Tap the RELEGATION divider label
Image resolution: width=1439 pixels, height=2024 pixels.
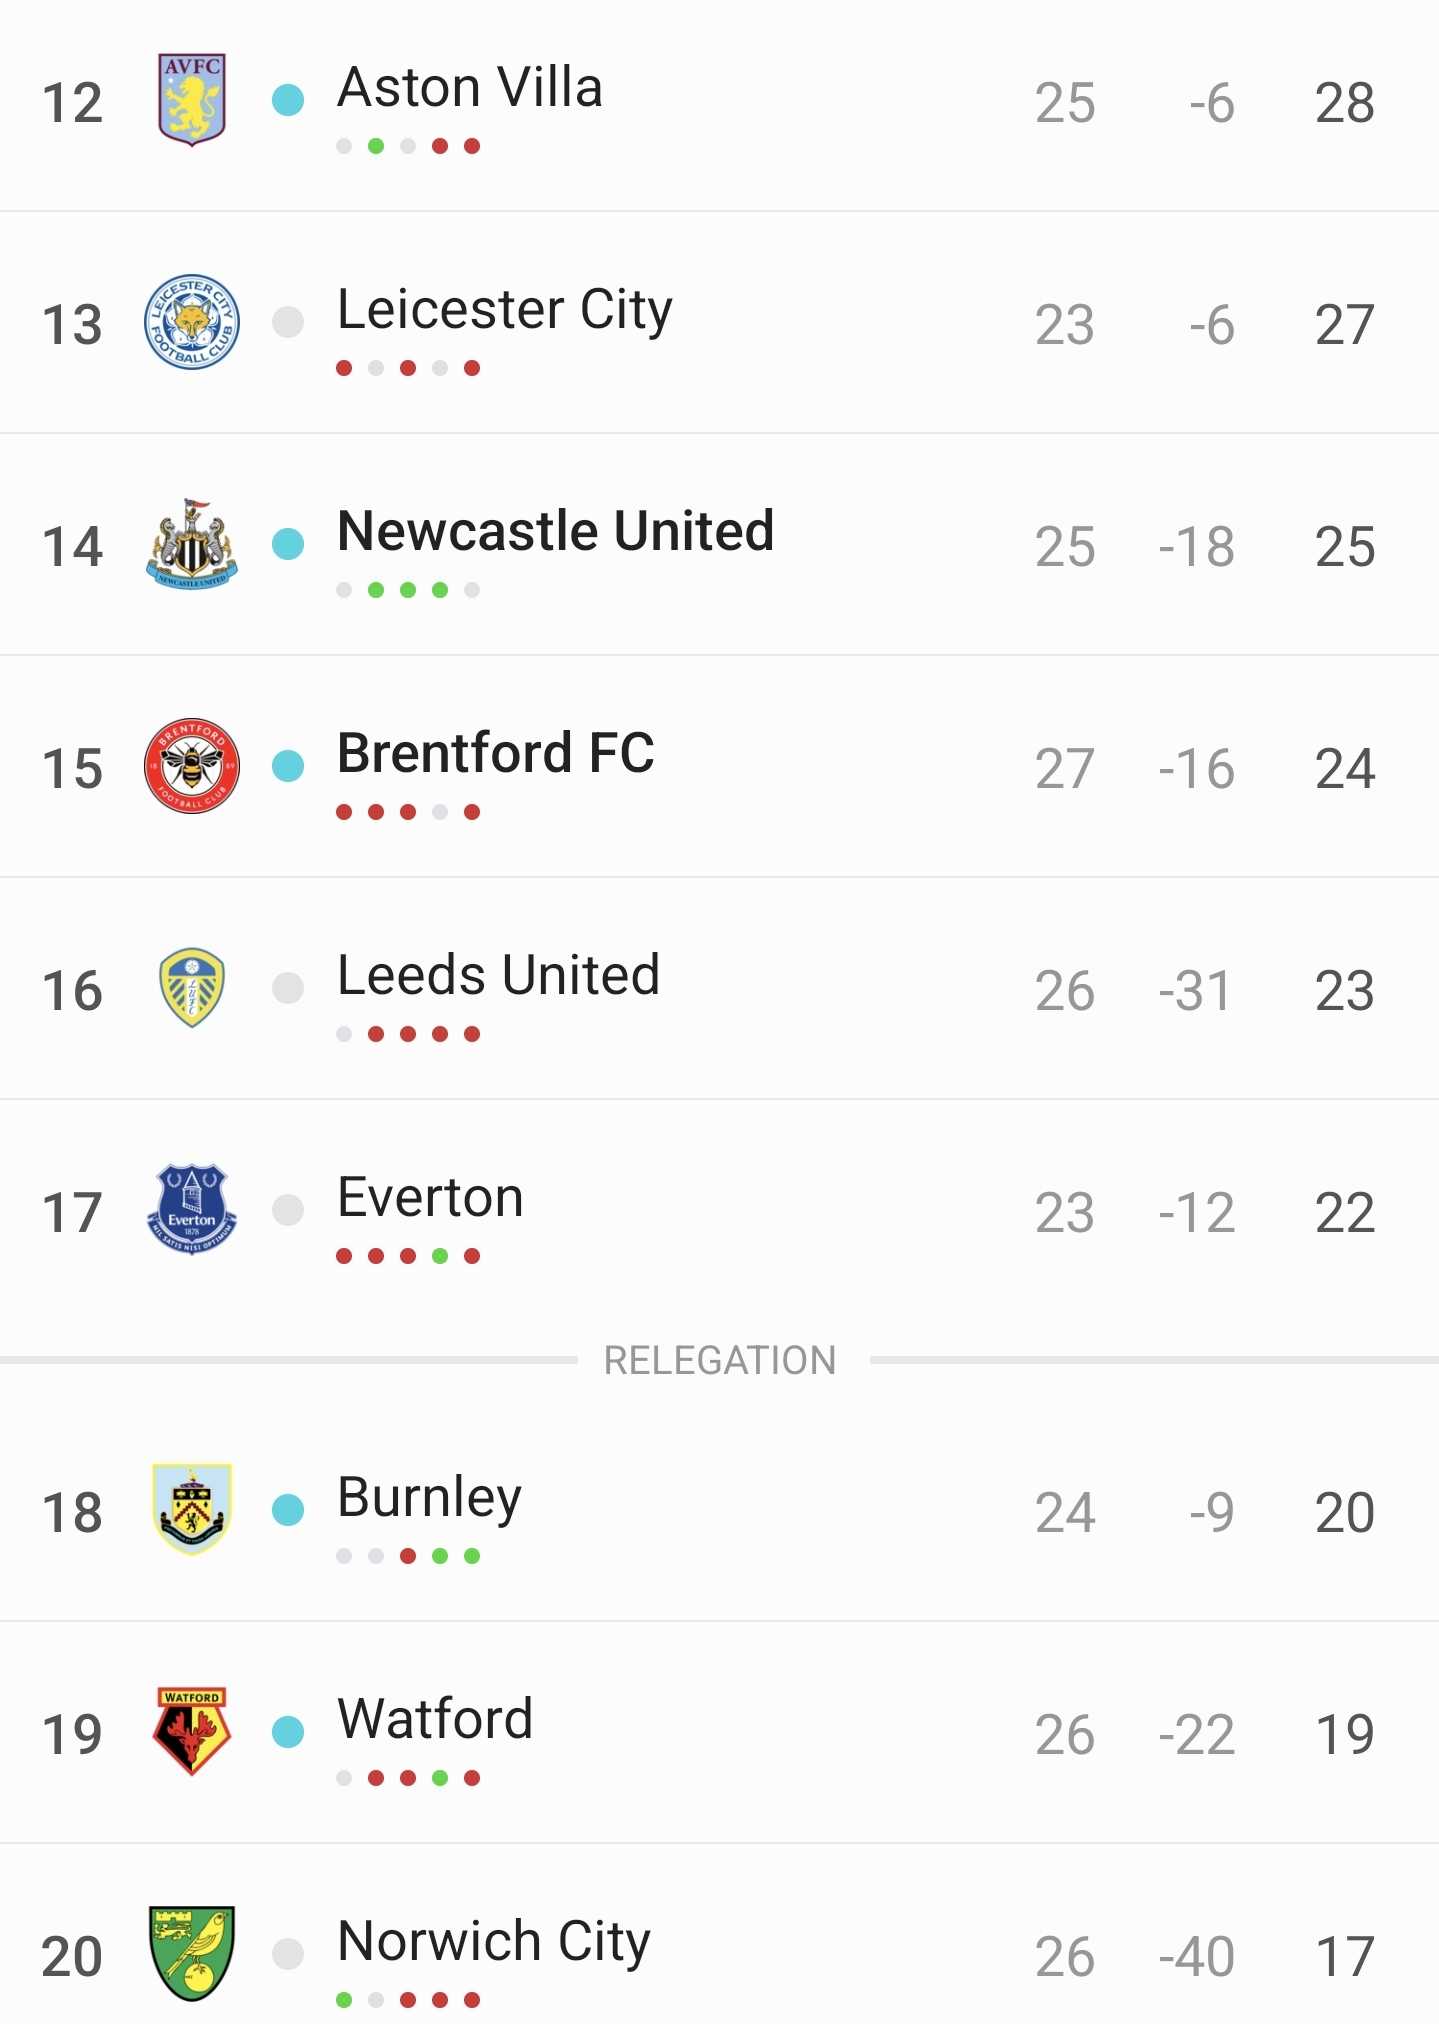720,1360
